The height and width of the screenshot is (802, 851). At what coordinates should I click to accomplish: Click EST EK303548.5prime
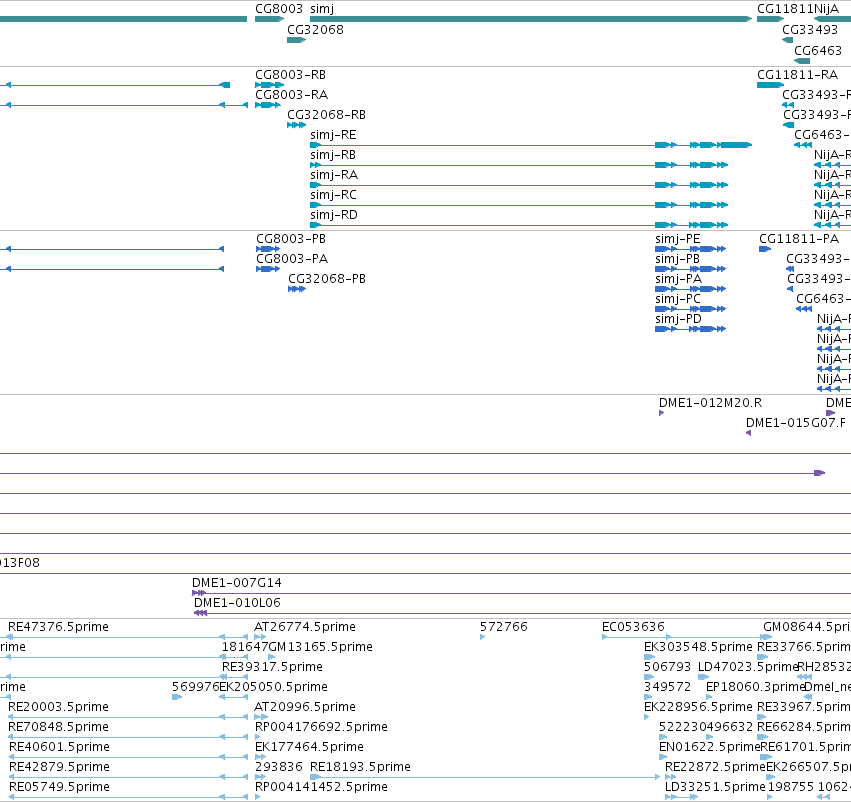click(698, 647)
